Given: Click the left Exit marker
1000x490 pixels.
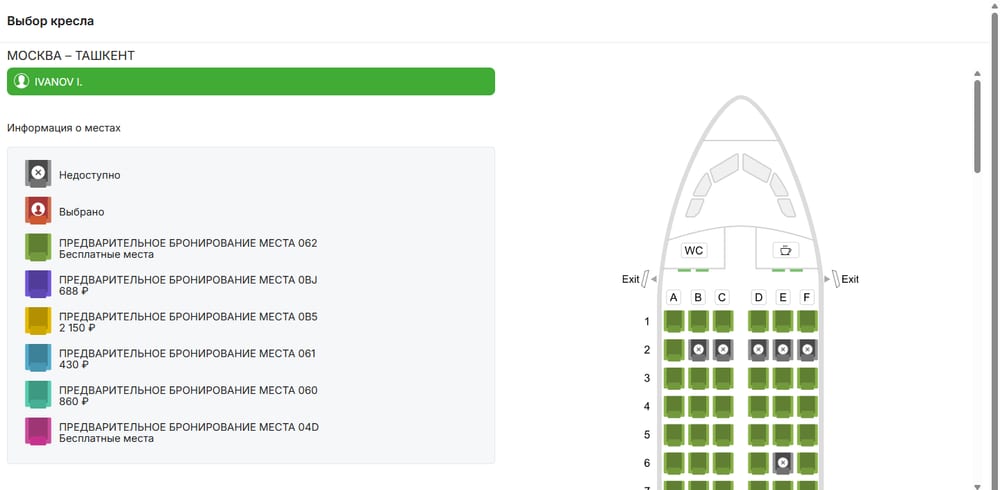Looking at the screenshot, I should pyautogui.click(x=635, y=279).
